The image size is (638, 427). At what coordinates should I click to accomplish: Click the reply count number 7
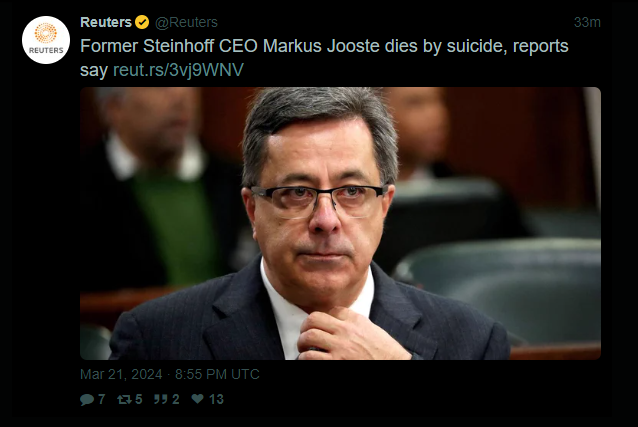pos(102,399)
